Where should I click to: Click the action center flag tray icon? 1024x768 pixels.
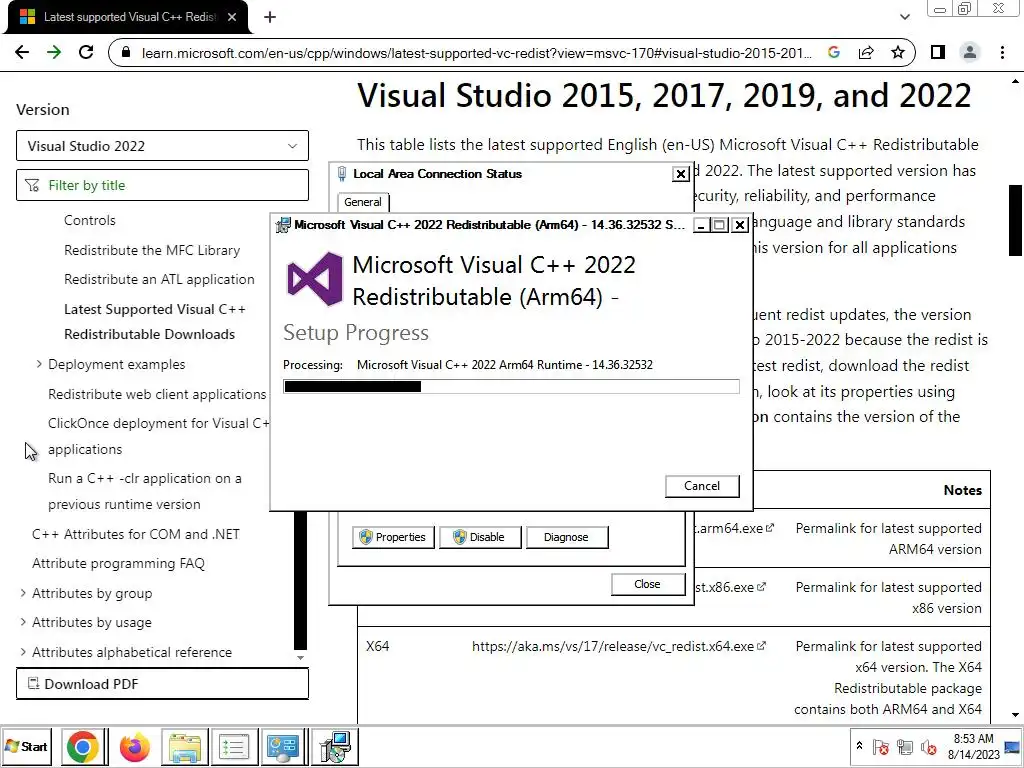880,747
